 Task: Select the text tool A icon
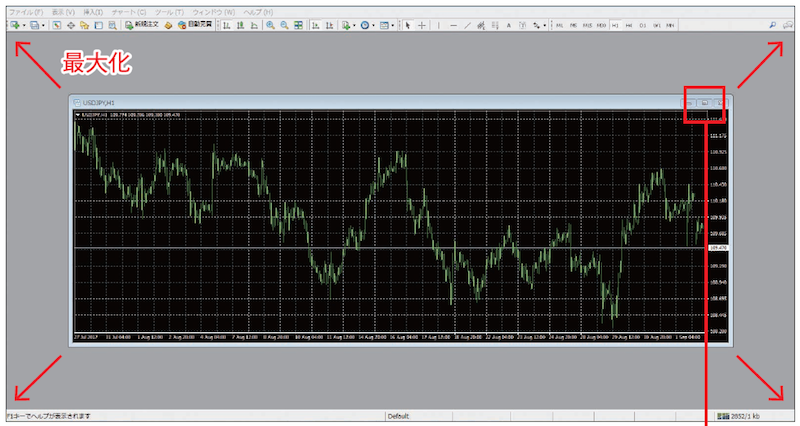point(509,25)
